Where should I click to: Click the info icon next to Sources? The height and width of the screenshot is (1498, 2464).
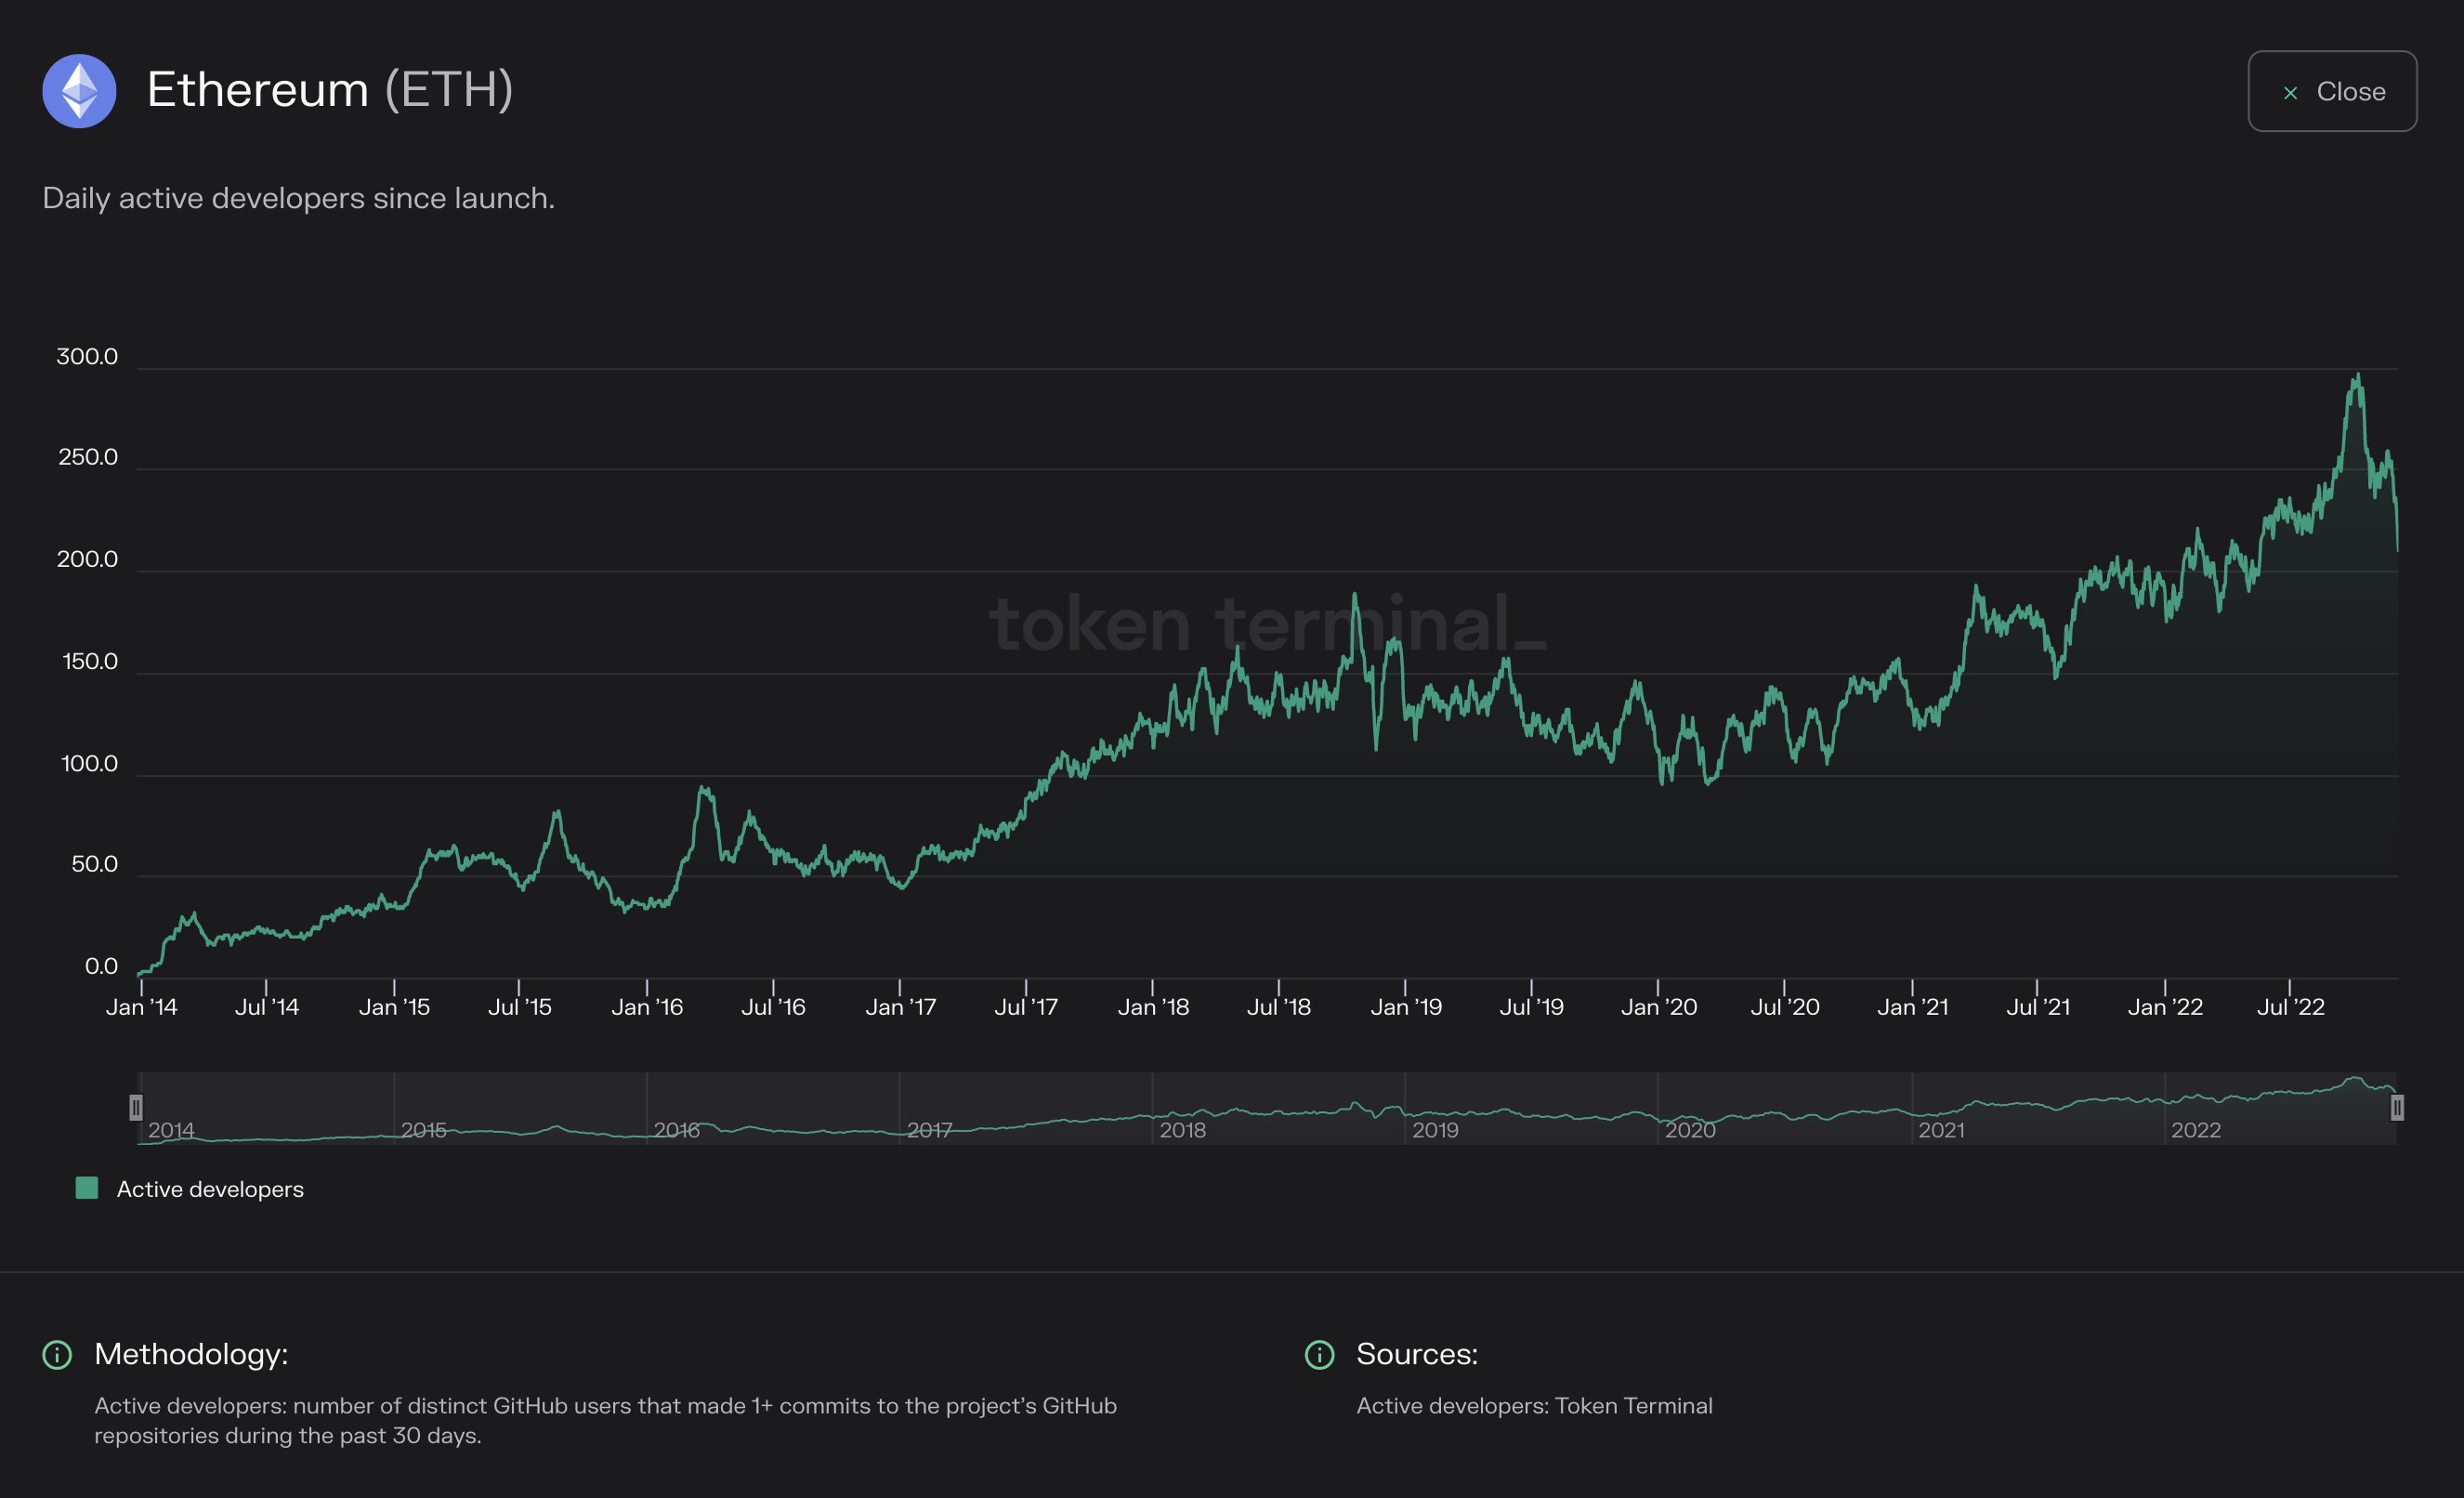click(x=1321, y=1354)
